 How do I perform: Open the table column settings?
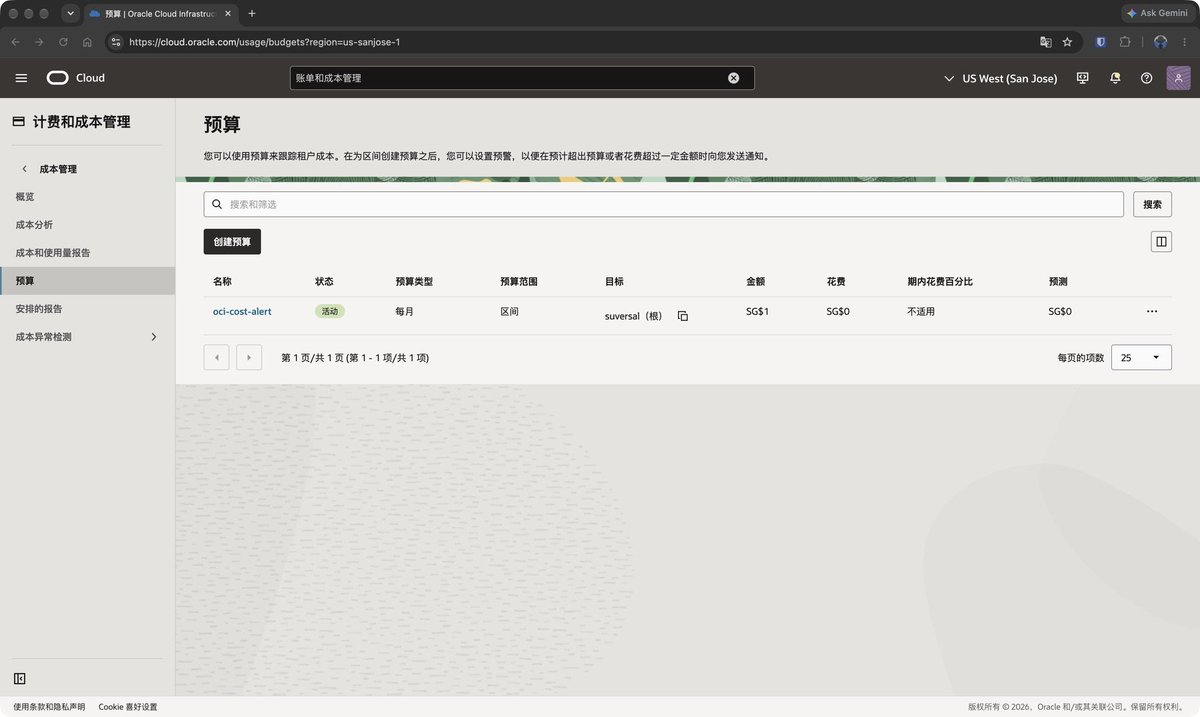click(x=1161, y=241)
